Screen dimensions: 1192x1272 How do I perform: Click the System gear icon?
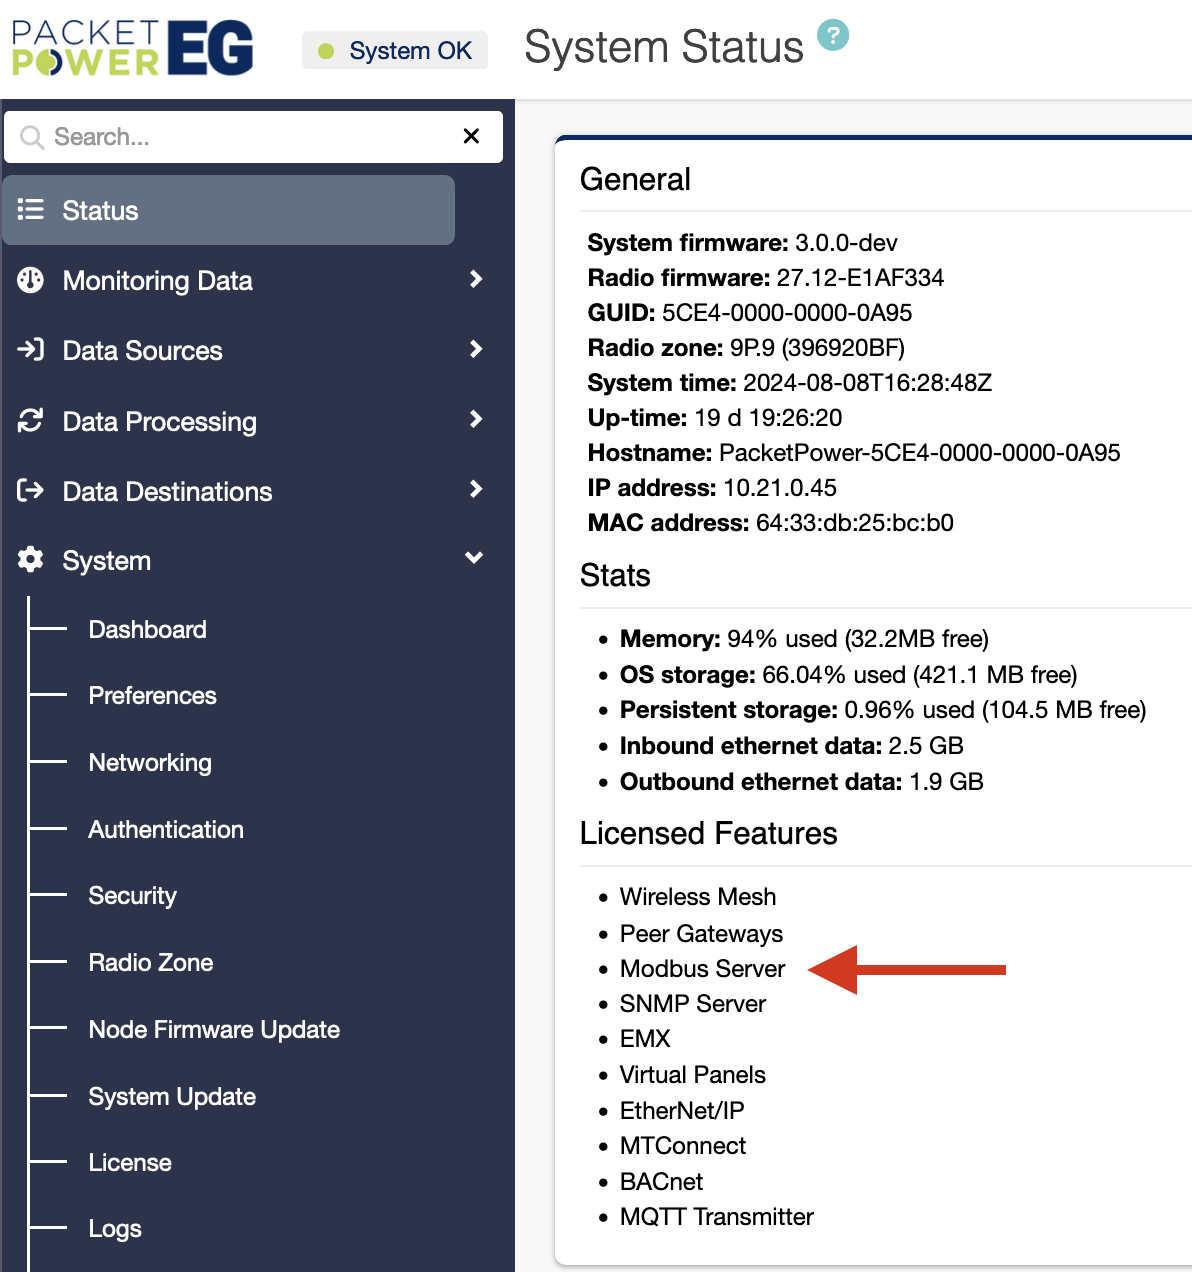[x=30, y=560]
